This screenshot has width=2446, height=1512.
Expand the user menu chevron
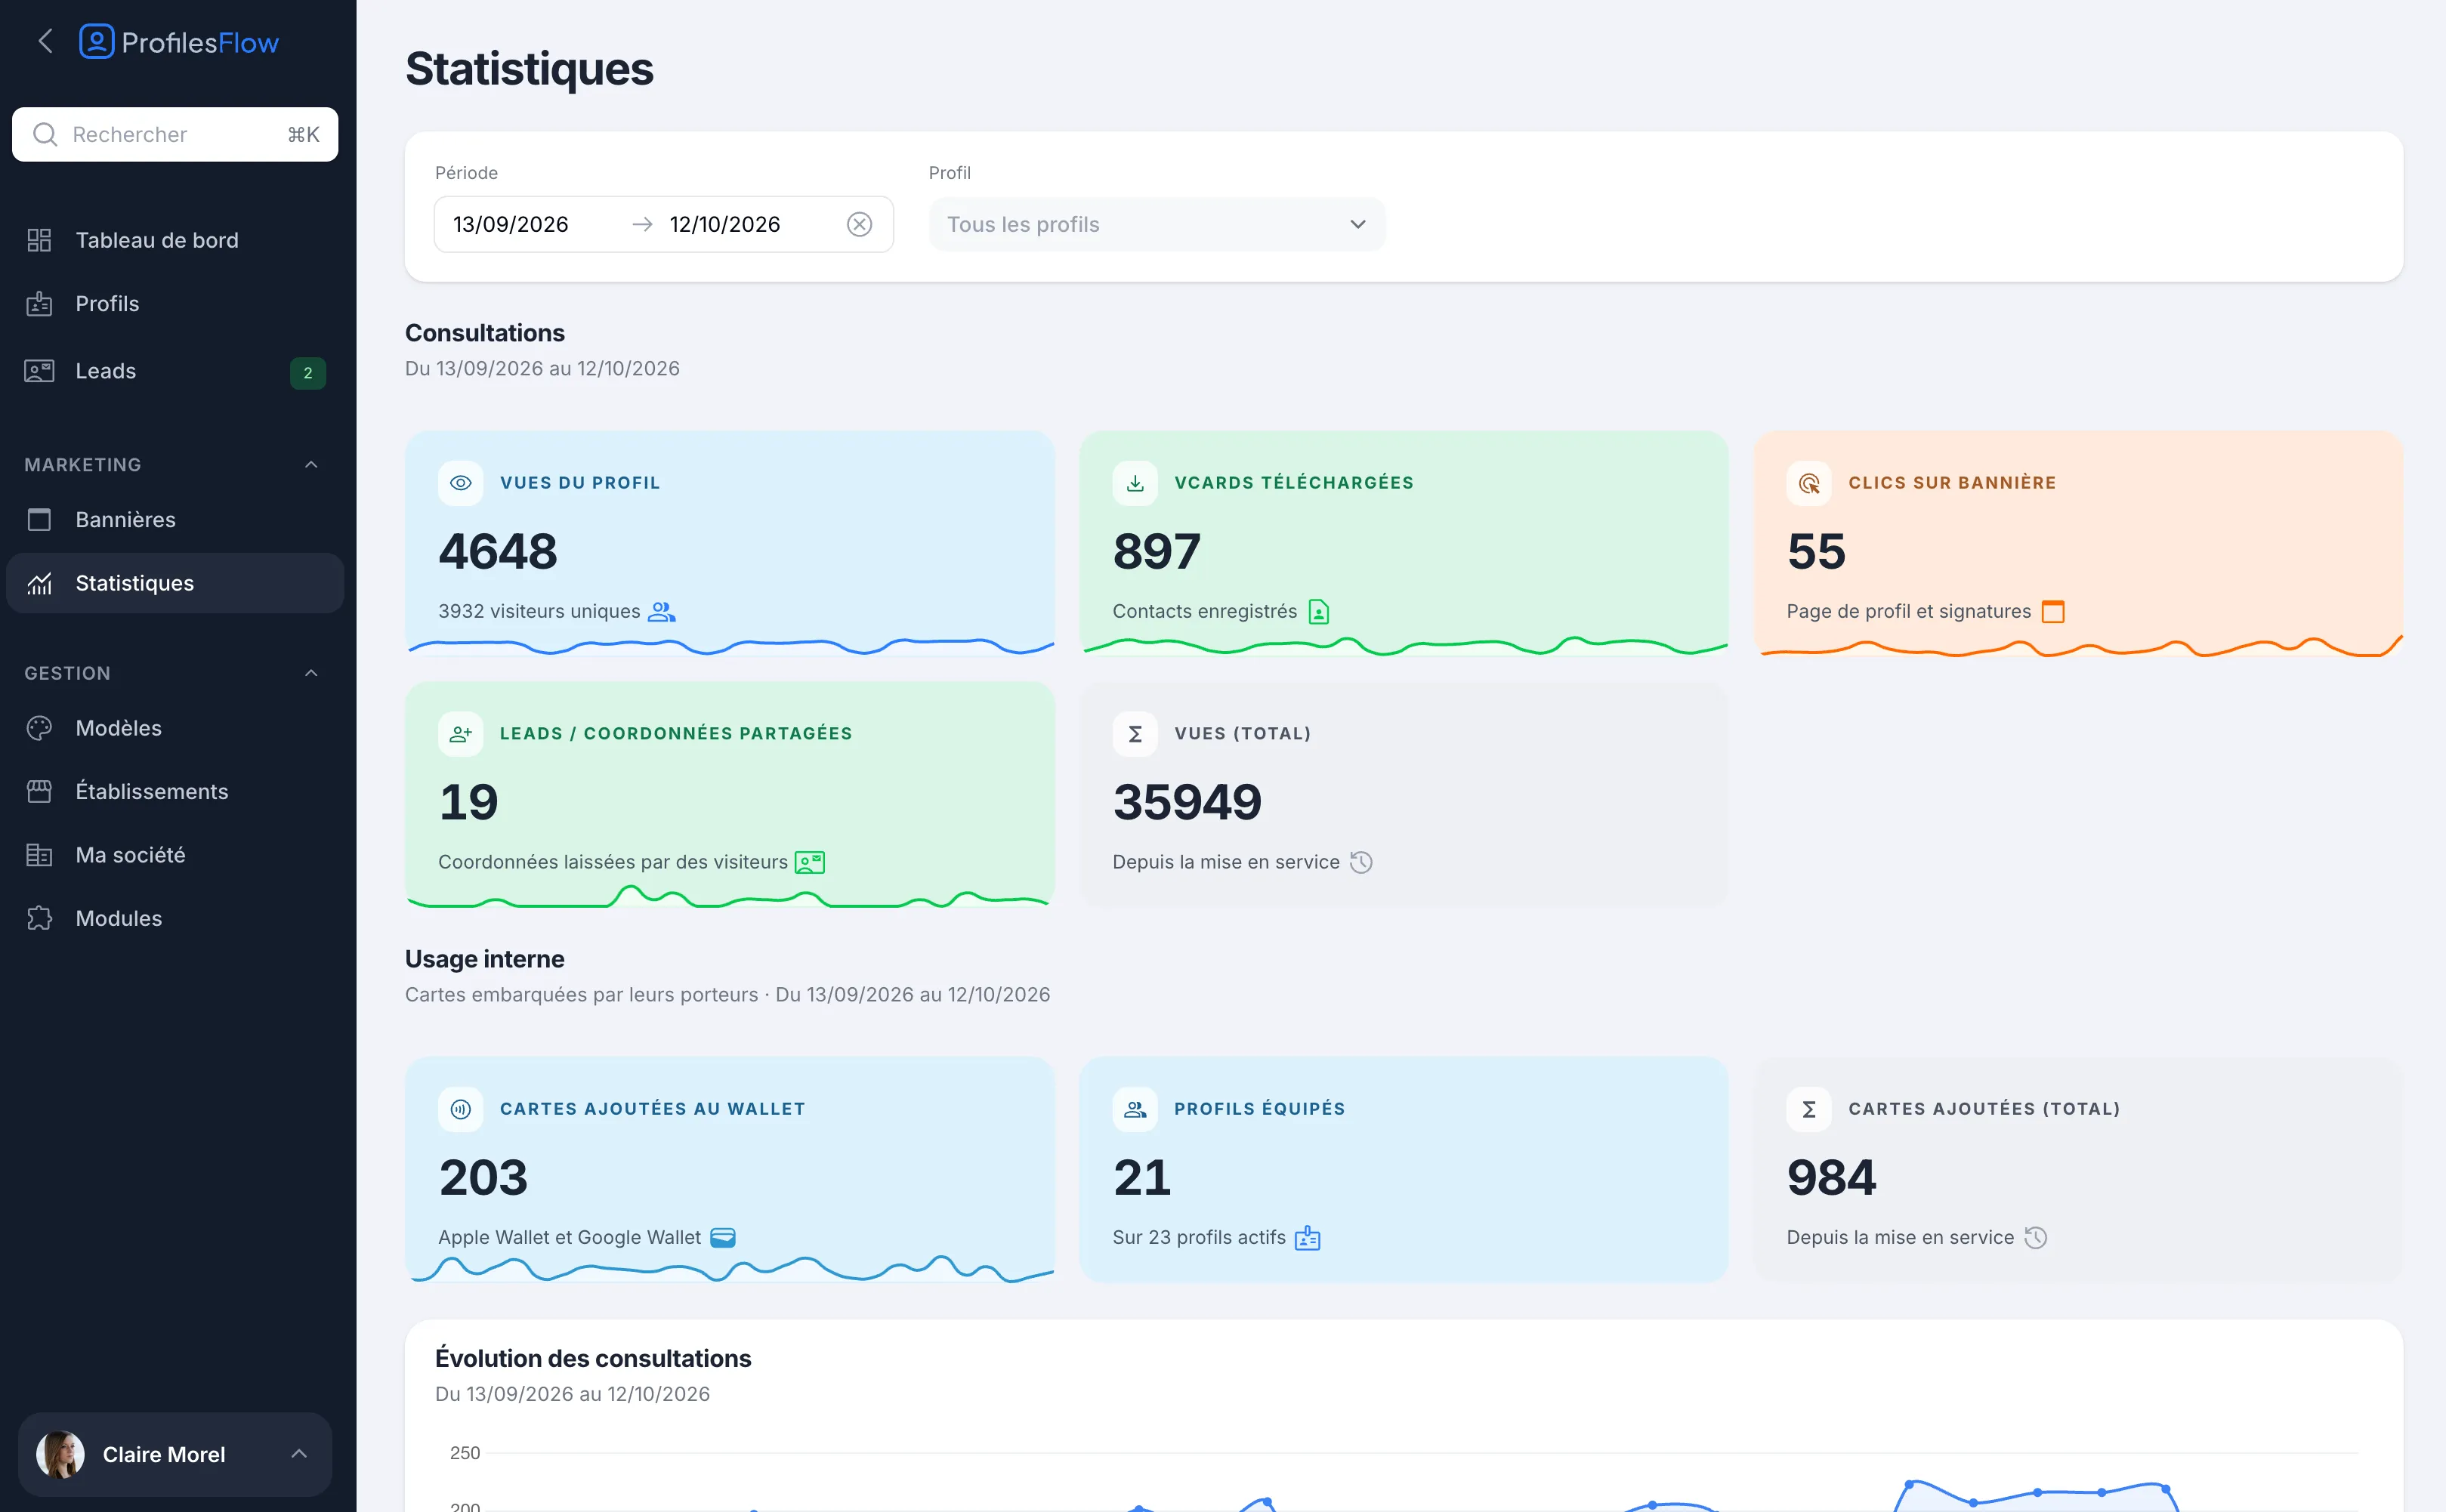298,1454
